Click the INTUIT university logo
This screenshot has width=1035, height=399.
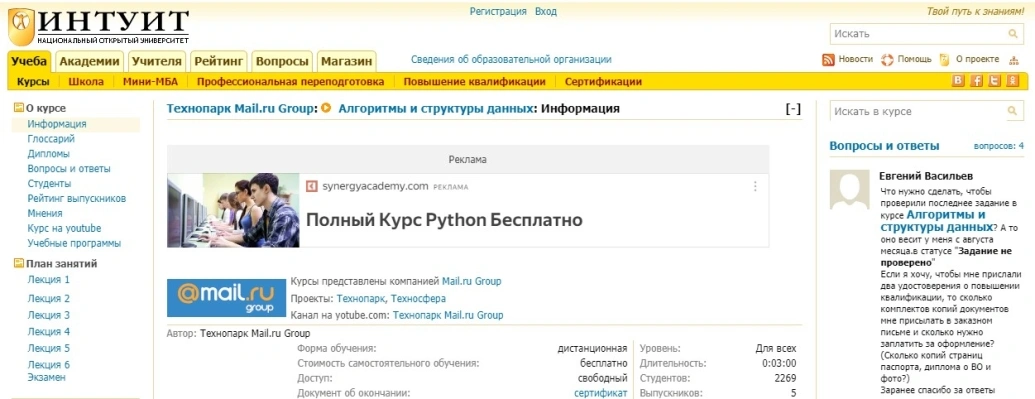(x=99, y=28)
